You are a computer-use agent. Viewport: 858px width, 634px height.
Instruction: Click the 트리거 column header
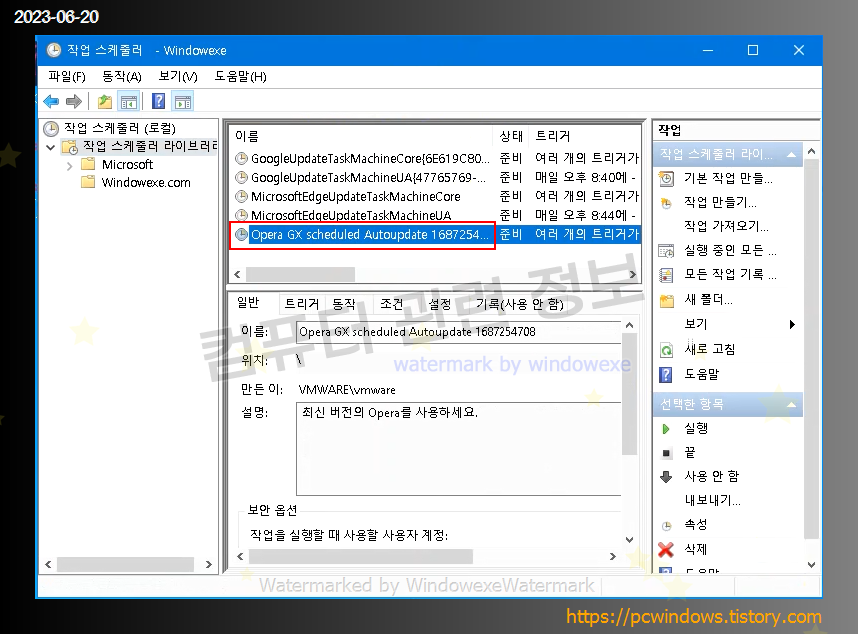tap(585, 136)
